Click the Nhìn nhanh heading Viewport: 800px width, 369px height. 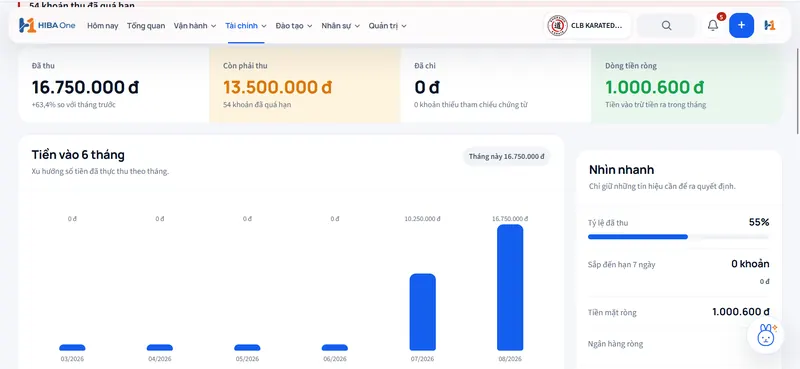coord(621,169)
